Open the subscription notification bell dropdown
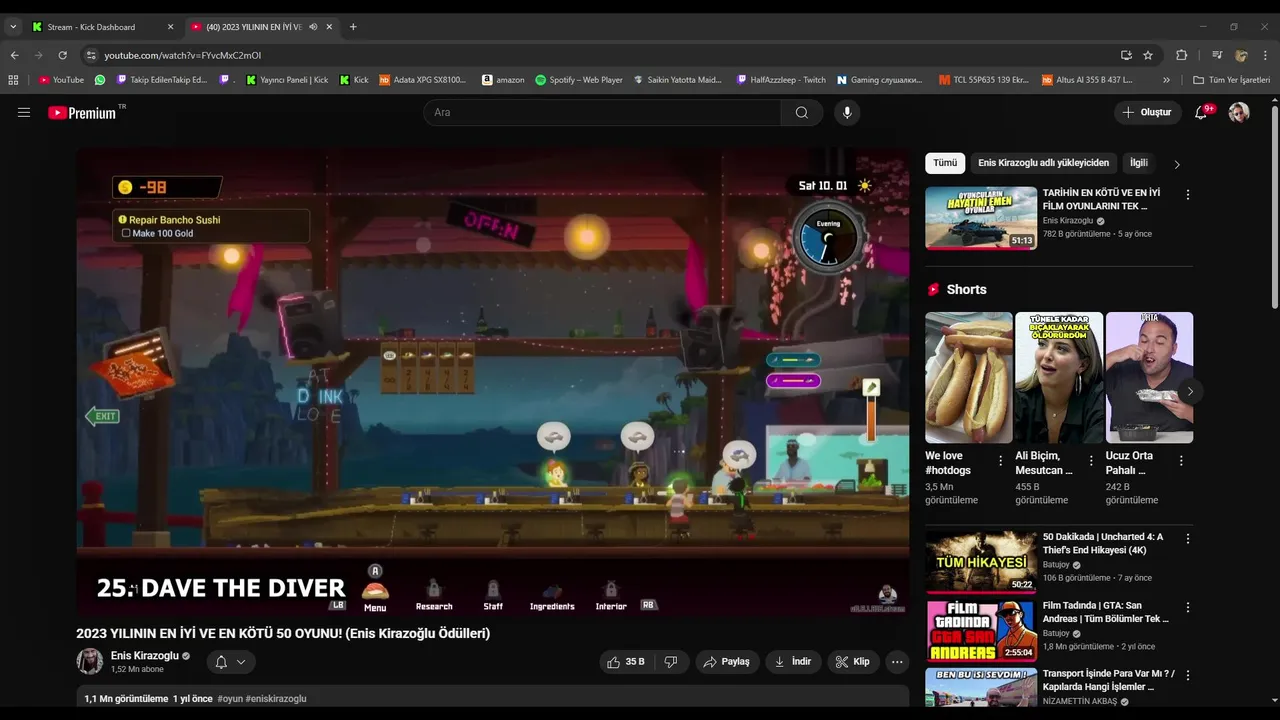The image size is (1280, 720). click(x=231, y=662)
